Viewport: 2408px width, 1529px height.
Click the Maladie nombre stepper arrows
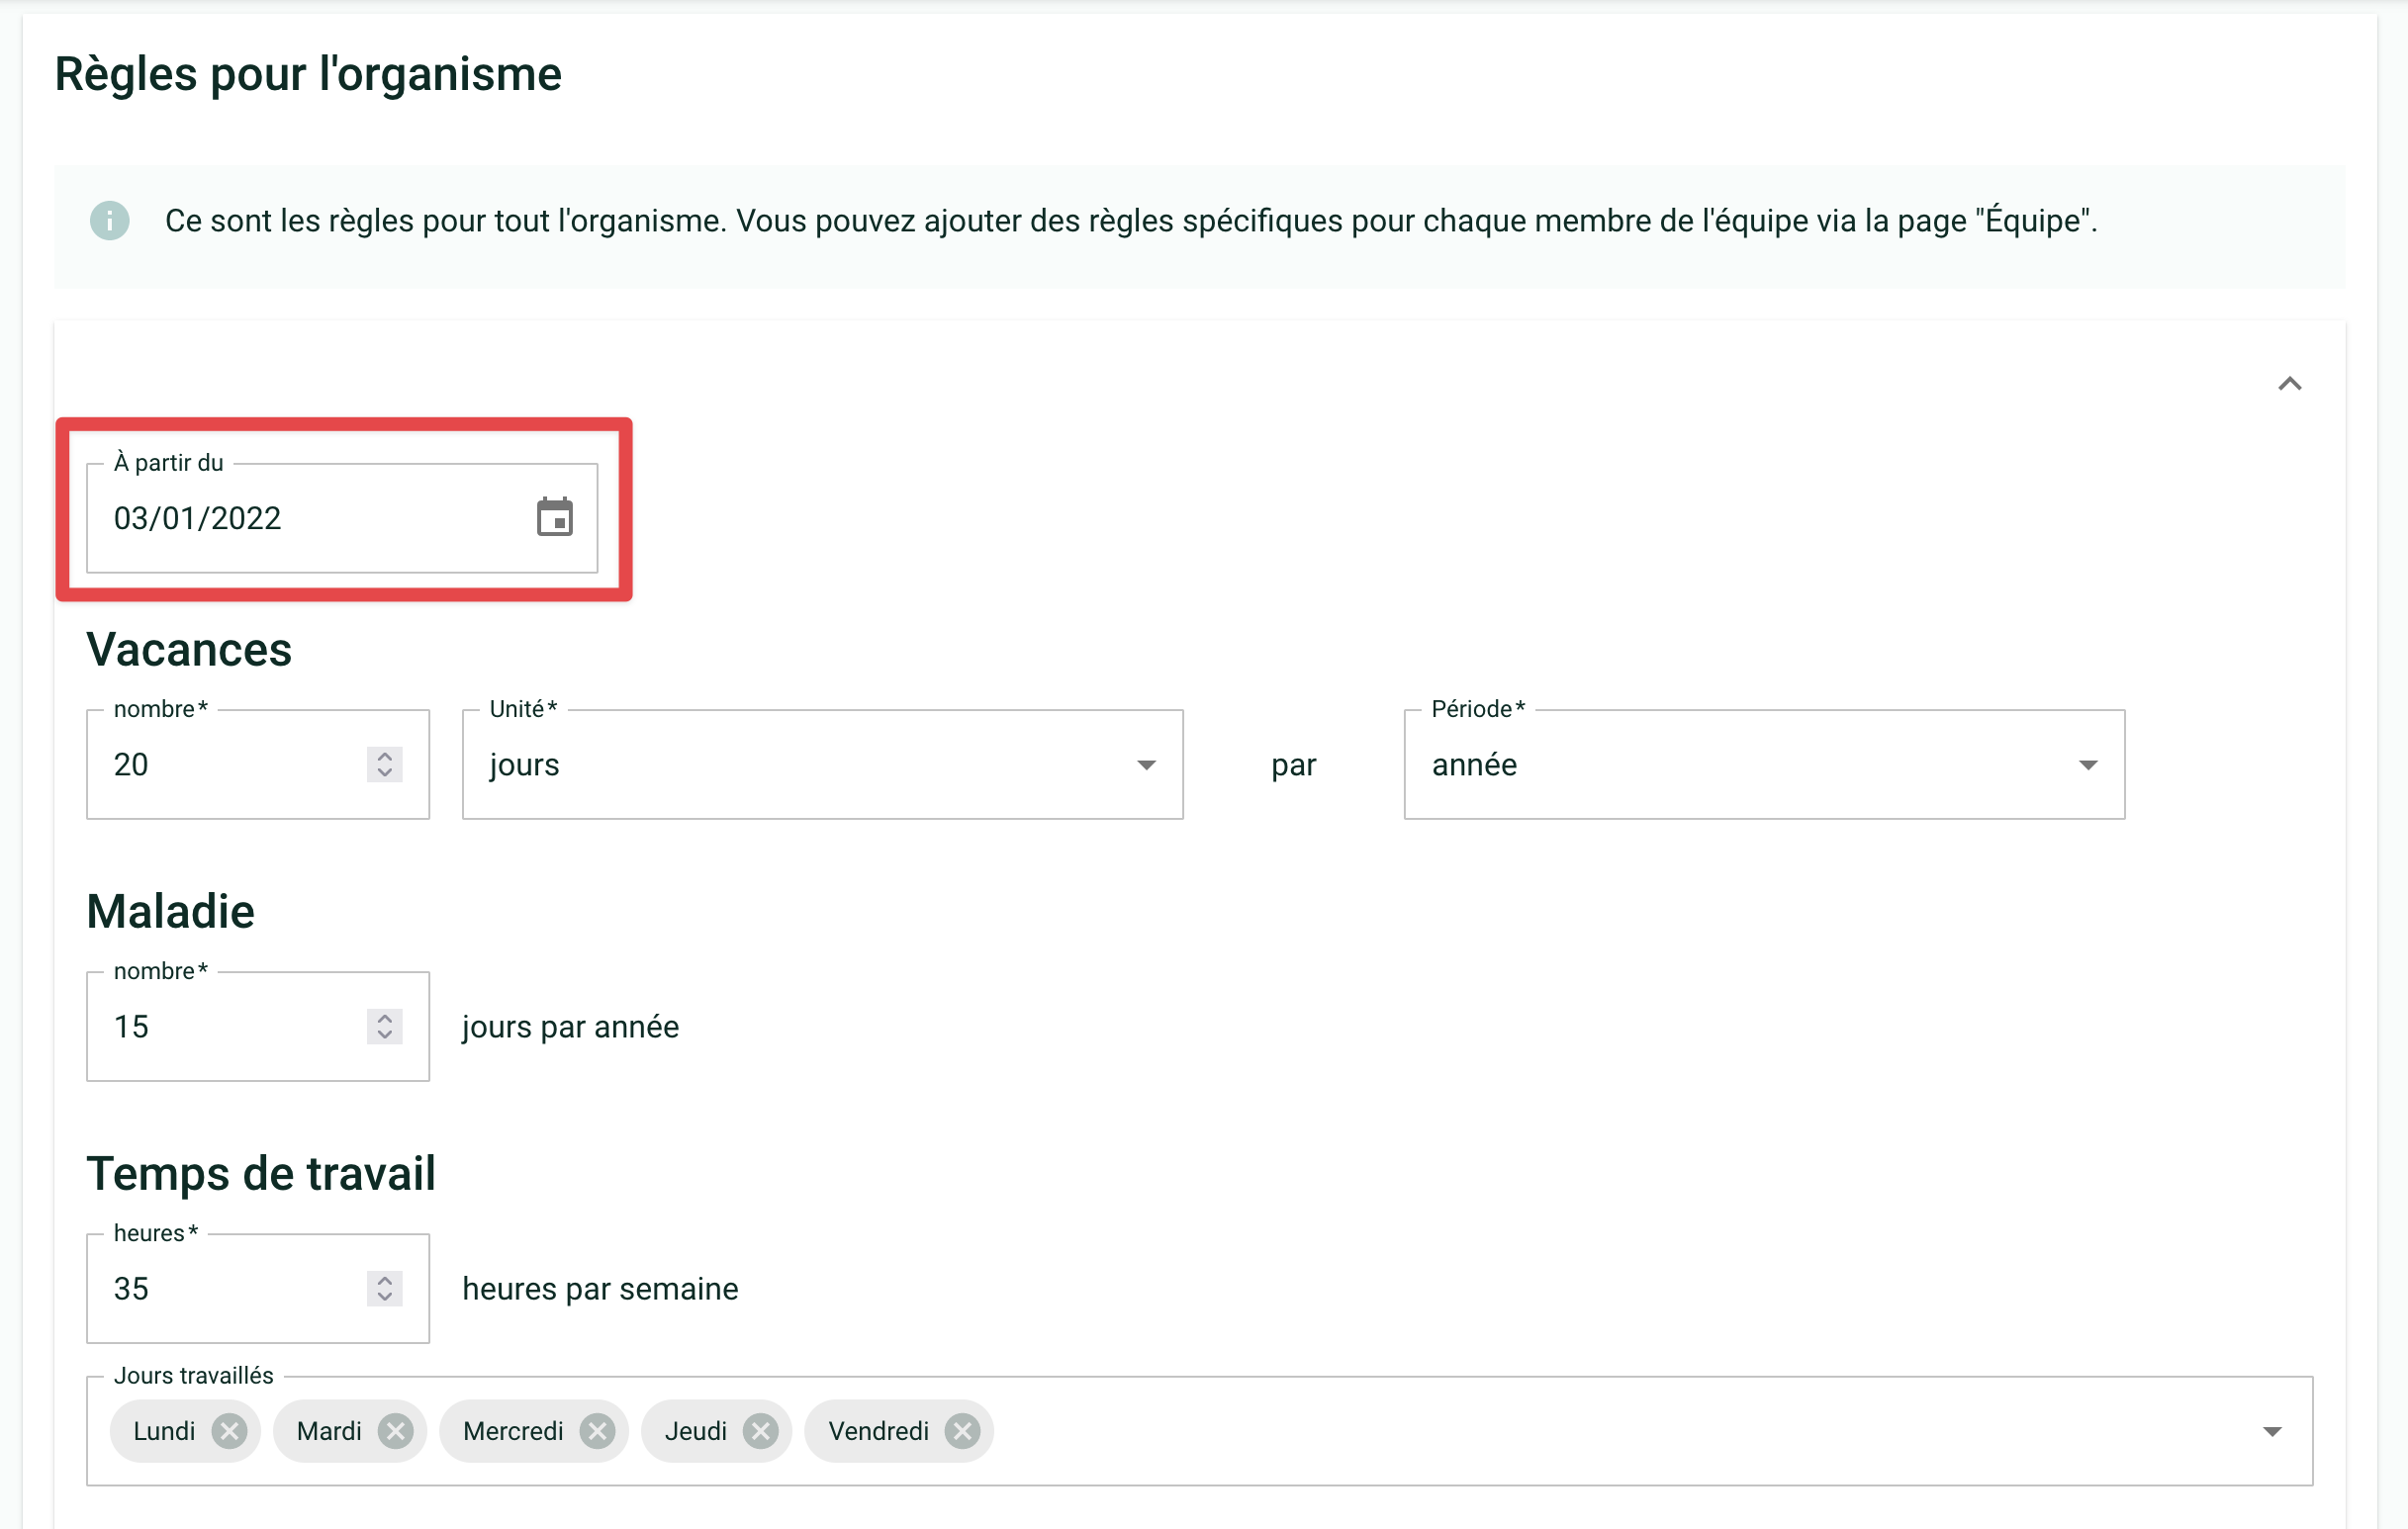(x=385, y=1027)
